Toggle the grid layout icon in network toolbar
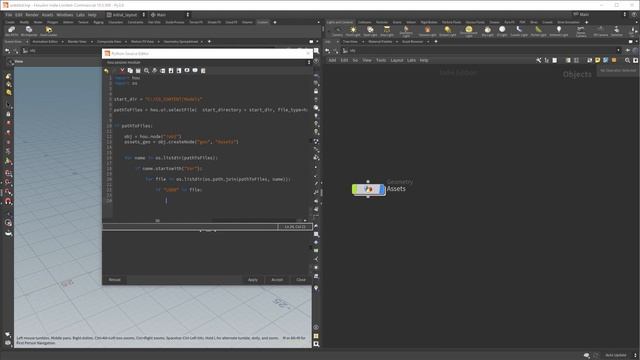Screen dimensions: 640x360 [576, 60]
